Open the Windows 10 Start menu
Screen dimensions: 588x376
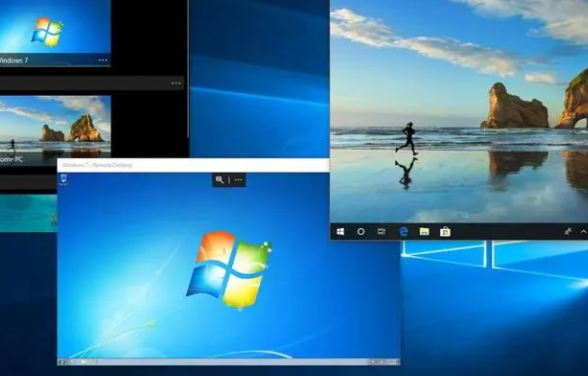[x=340, y=232]
